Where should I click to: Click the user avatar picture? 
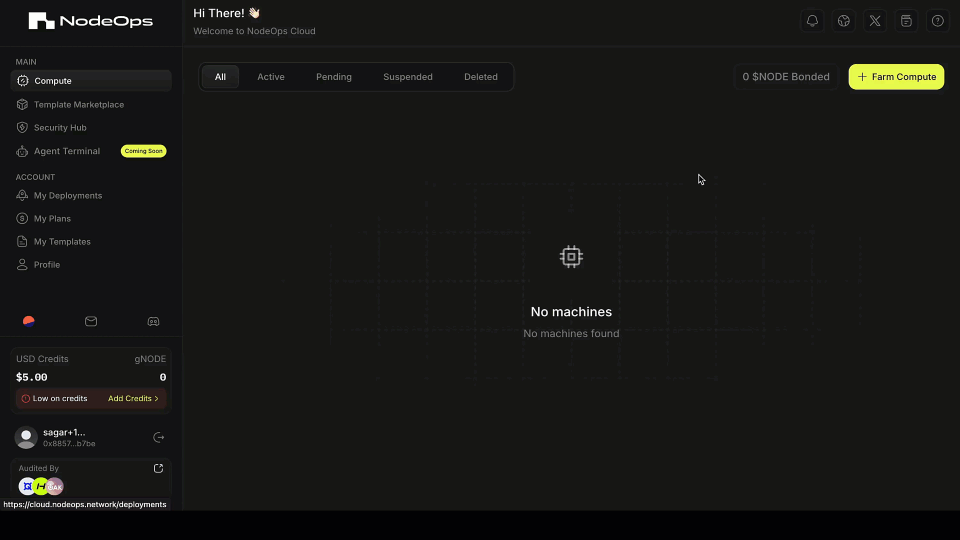(26, 437)
